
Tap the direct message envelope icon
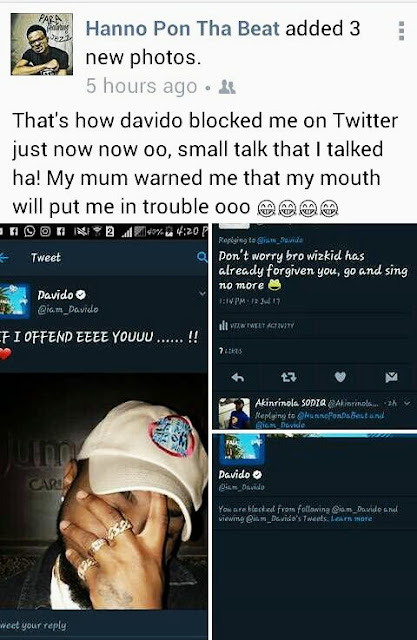(x=391, y=377)
